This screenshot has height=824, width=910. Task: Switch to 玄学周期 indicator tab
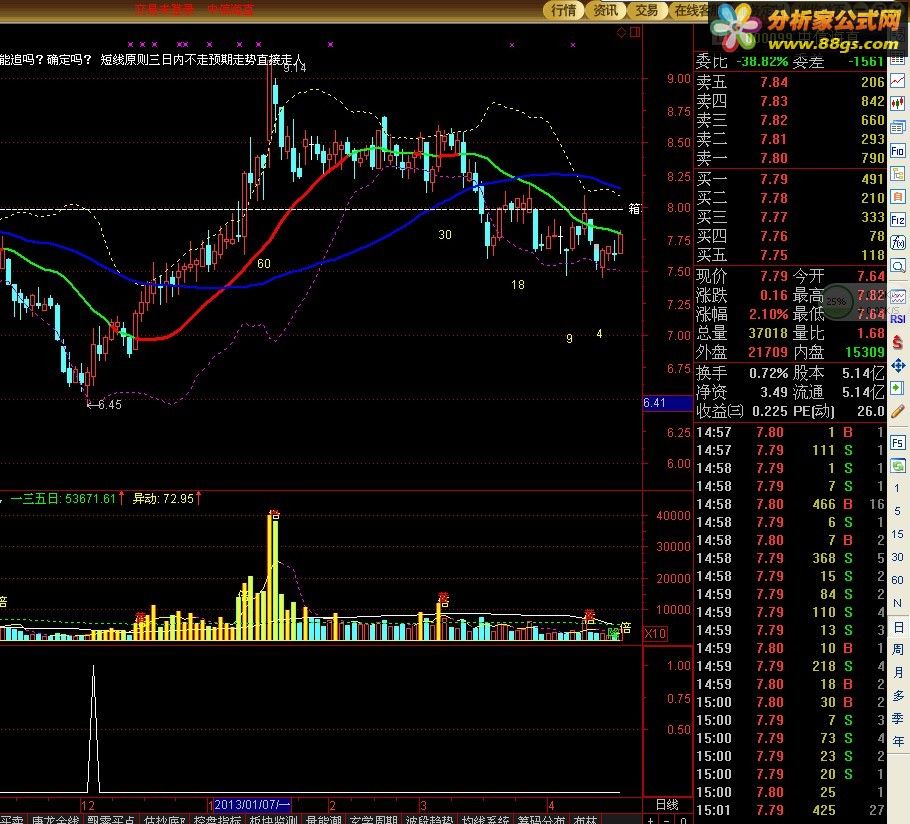pos(374,819)
